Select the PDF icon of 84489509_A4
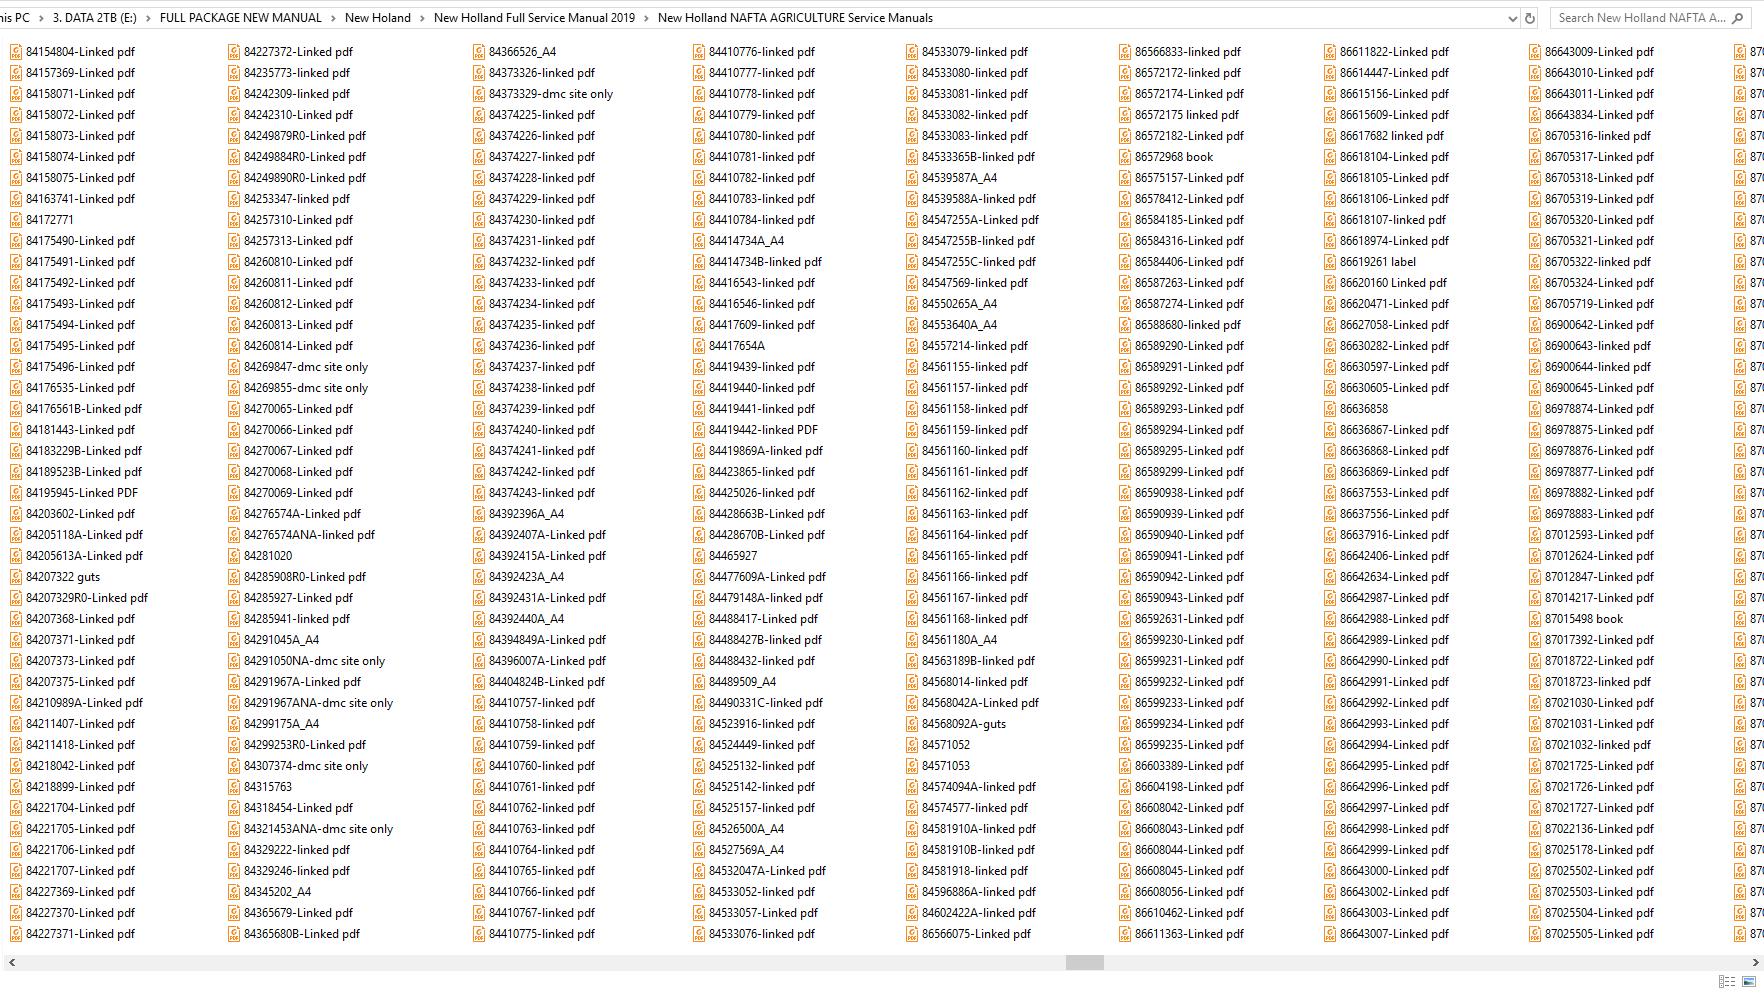1764x993 pixels. coord(699,682)
